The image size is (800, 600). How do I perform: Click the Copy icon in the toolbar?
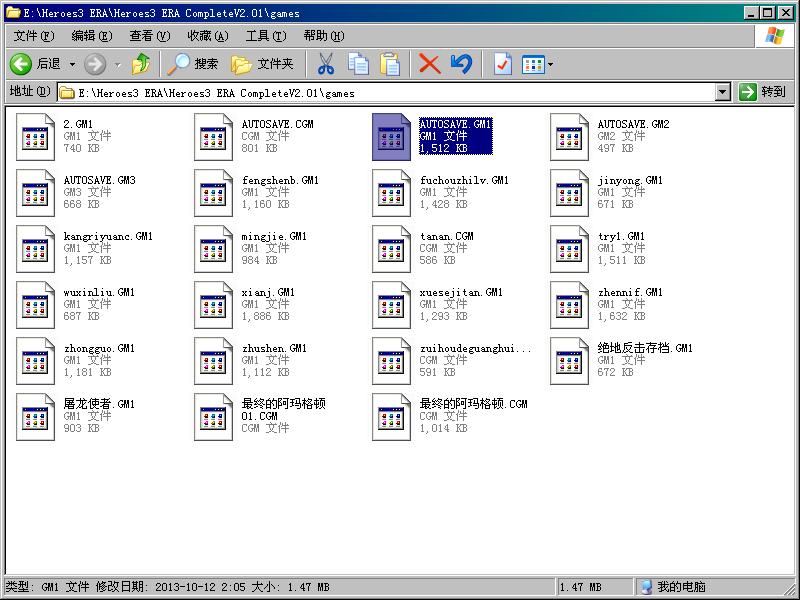358,64
